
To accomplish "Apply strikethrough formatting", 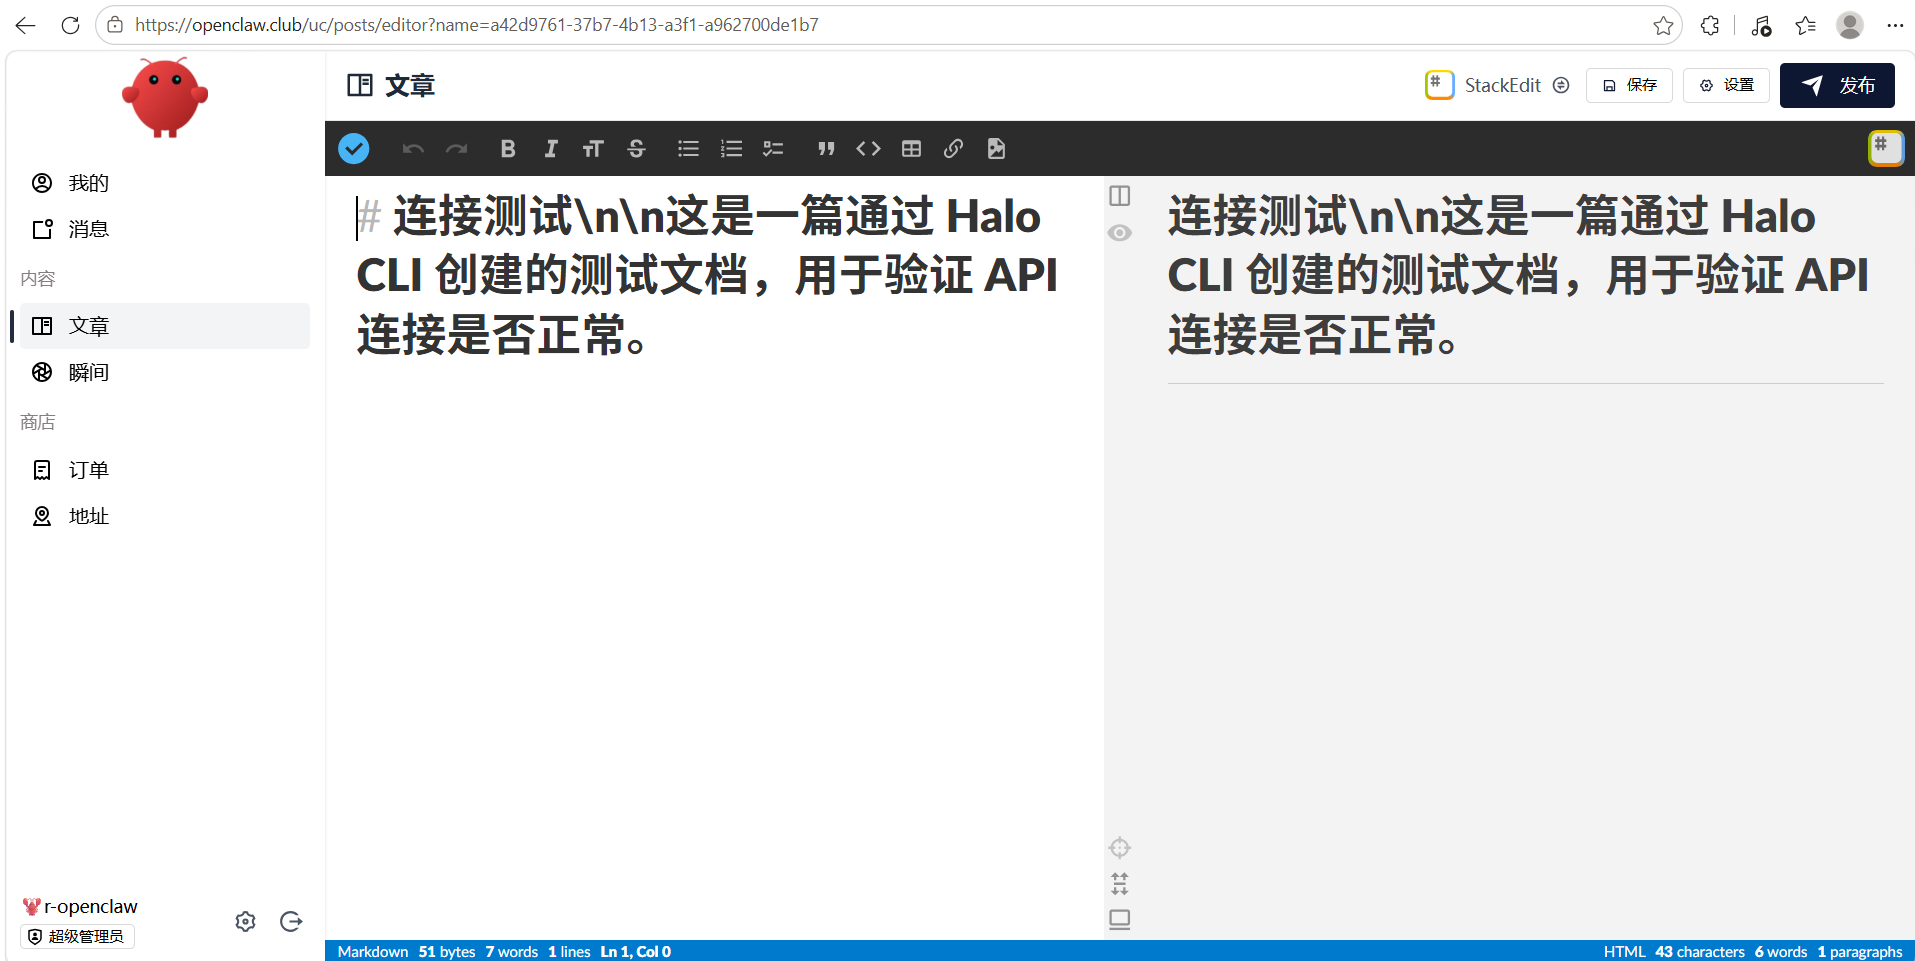I will tap(636, 149).
